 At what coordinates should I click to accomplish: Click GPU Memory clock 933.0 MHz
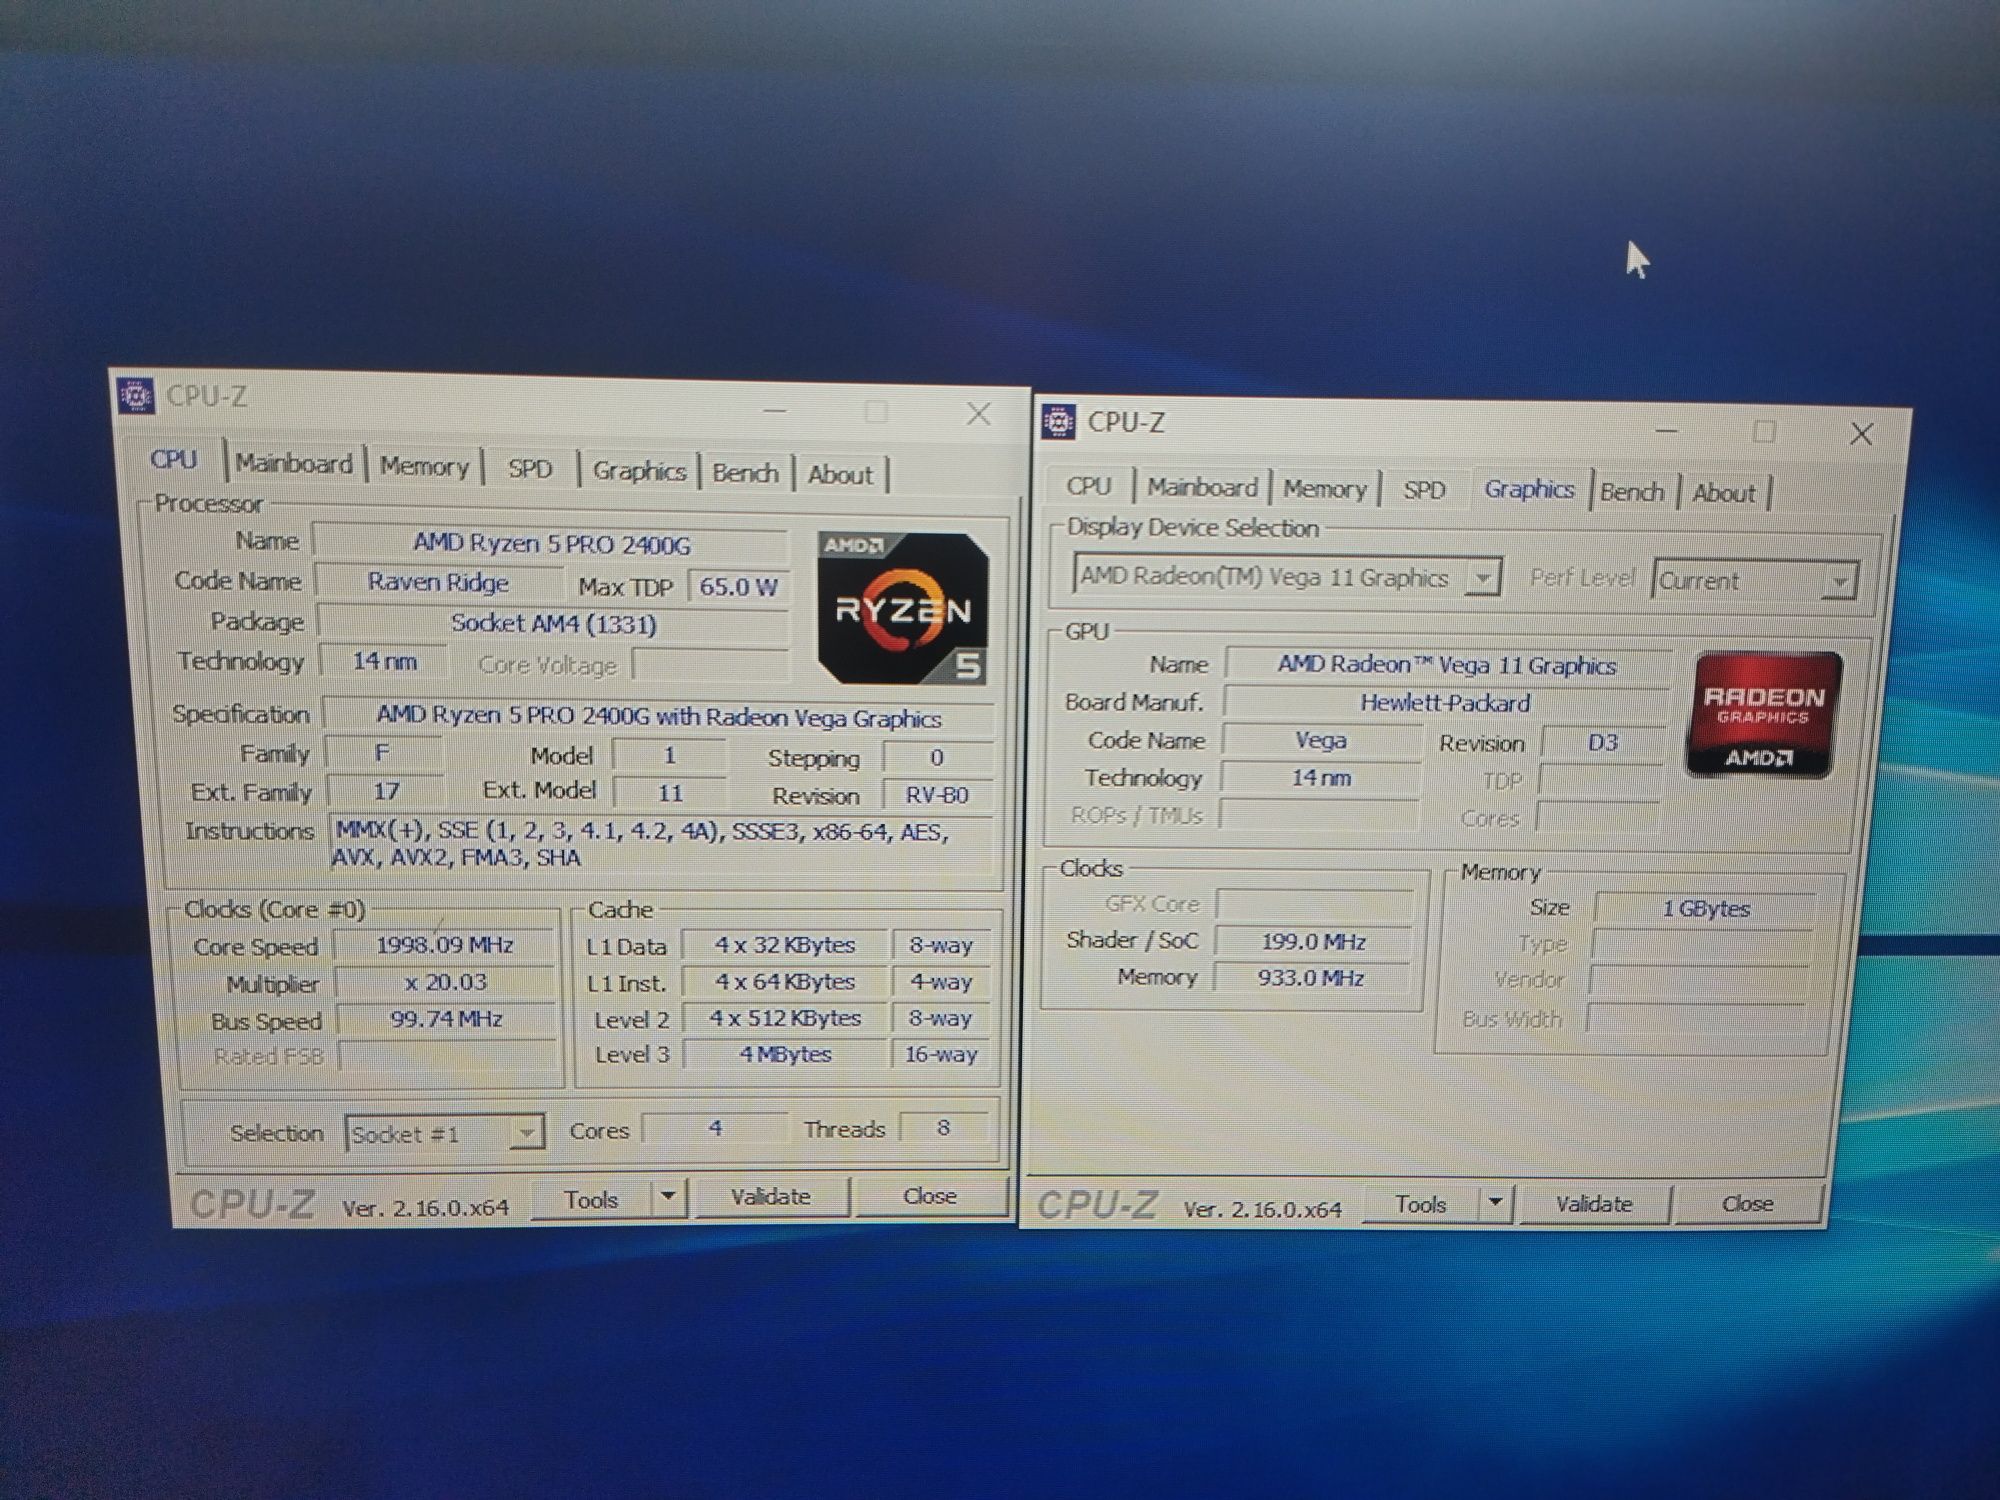(1310, 977)
